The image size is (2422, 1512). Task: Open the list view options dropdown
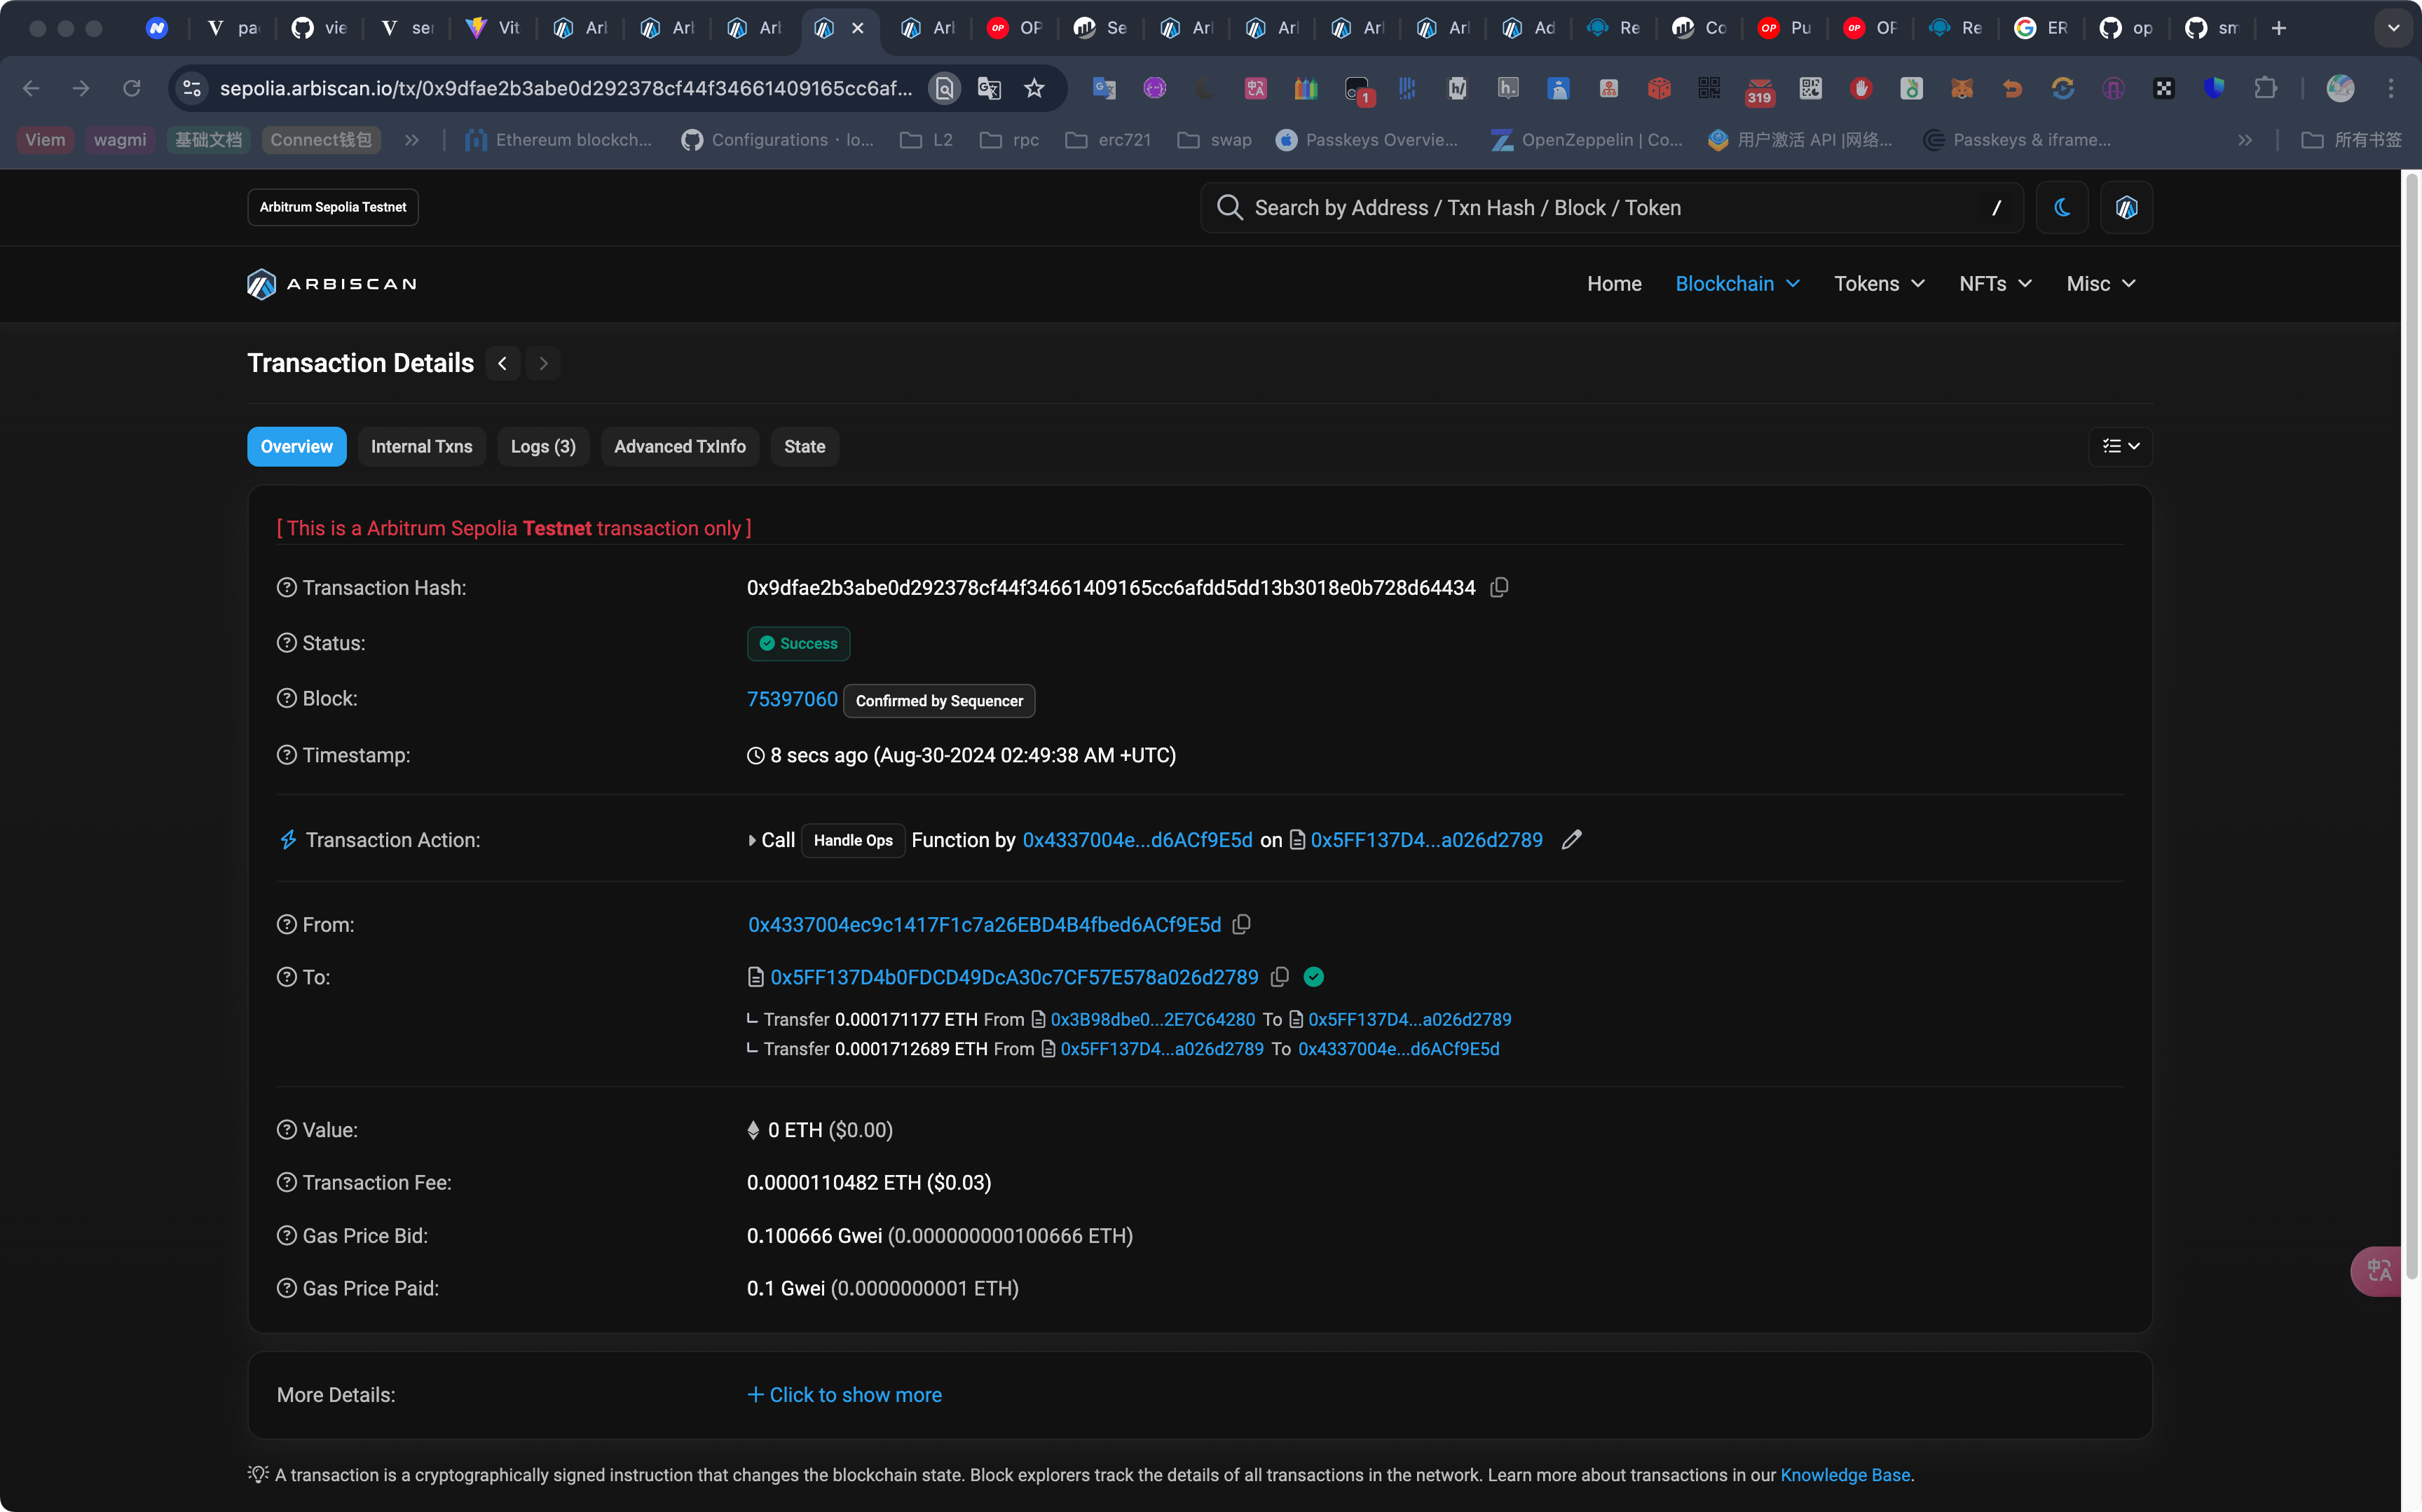tap(2120, 446)
